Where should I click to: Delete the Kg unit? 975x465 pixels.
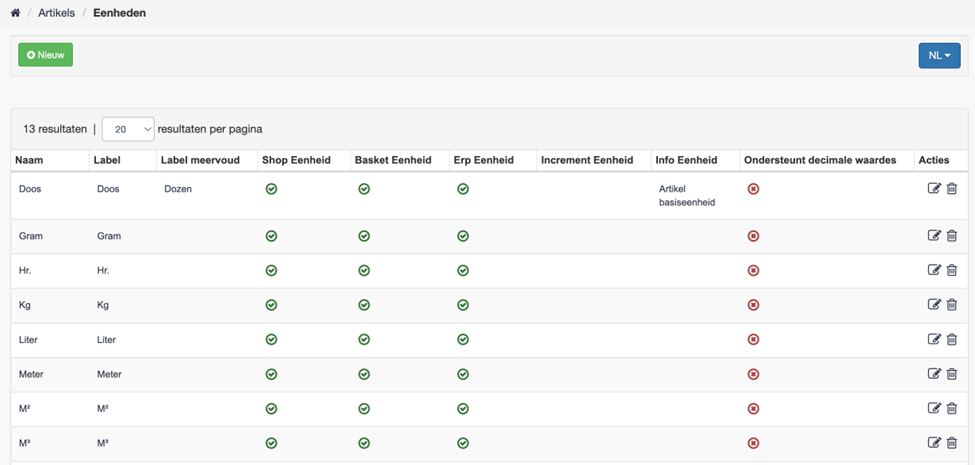[x=951, y=305]
